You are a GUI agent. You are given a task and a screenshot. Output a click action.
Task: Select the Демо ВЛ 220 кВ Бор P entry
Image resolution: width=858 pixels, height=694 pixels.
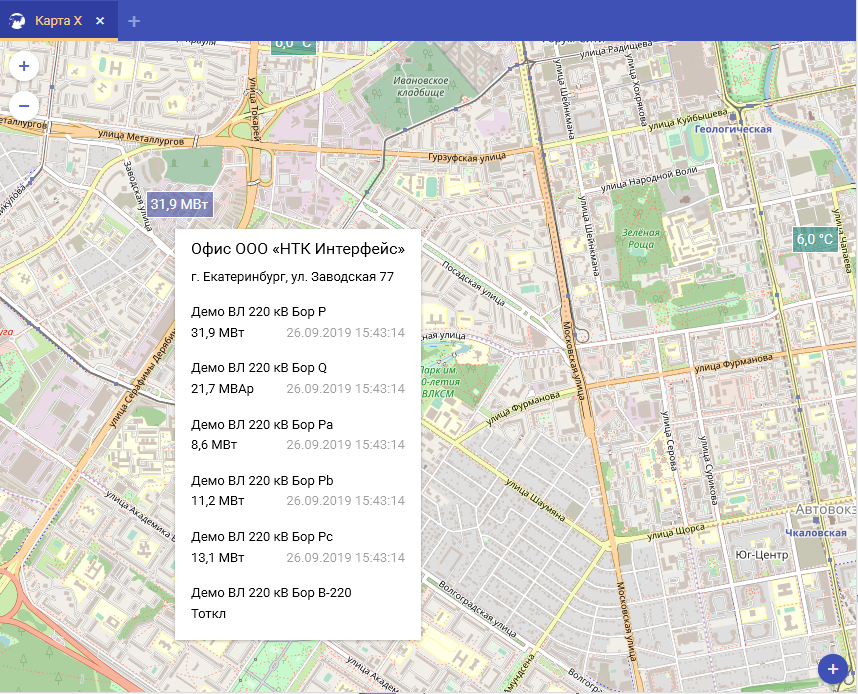(258, 311)
